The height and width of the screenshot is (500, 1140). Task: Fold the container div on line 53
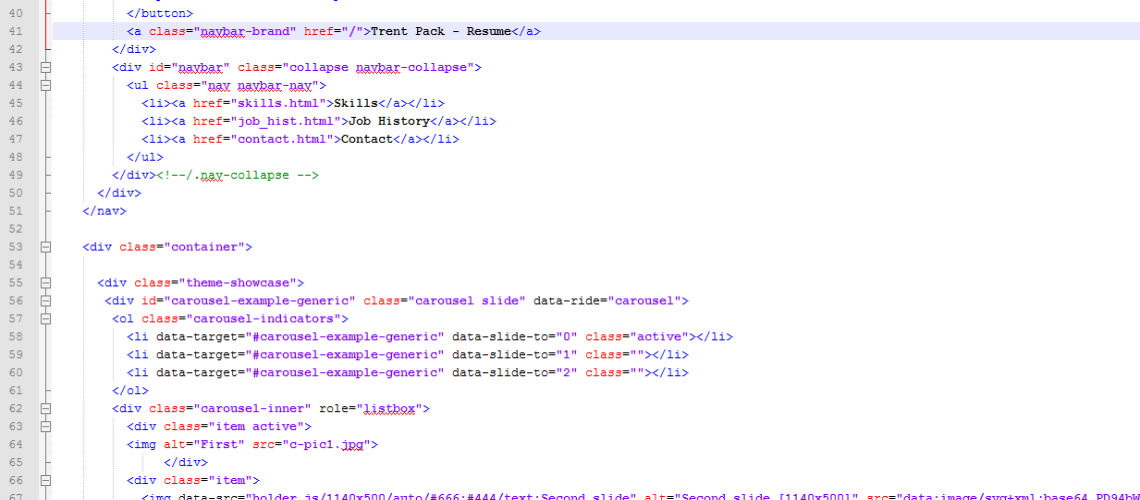[x=45, y=246]
